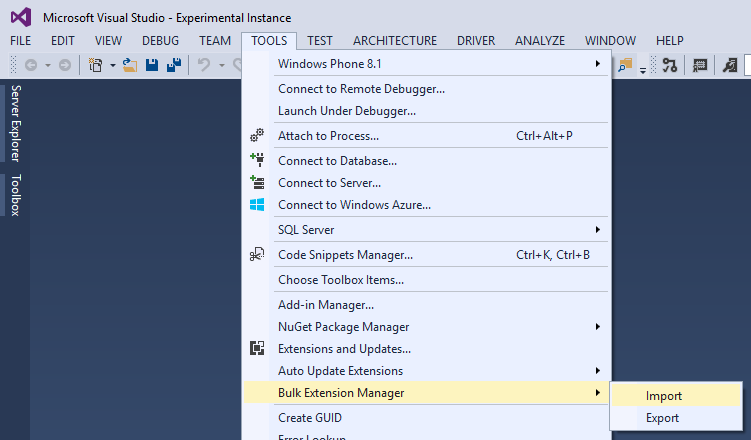The height and width of the screenshot is (440, 751).
Task: Click the New Project toolbar icon
Action: (x=96, y=65)
